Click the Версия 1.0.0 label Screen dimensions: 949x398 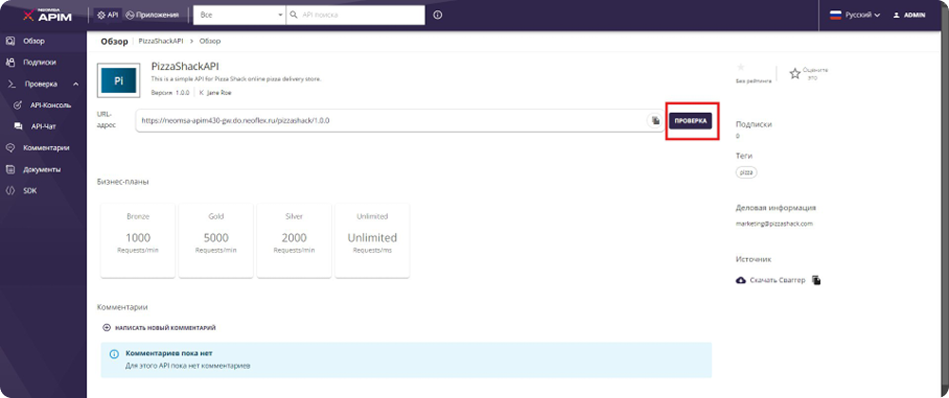(x=170, y=93)
